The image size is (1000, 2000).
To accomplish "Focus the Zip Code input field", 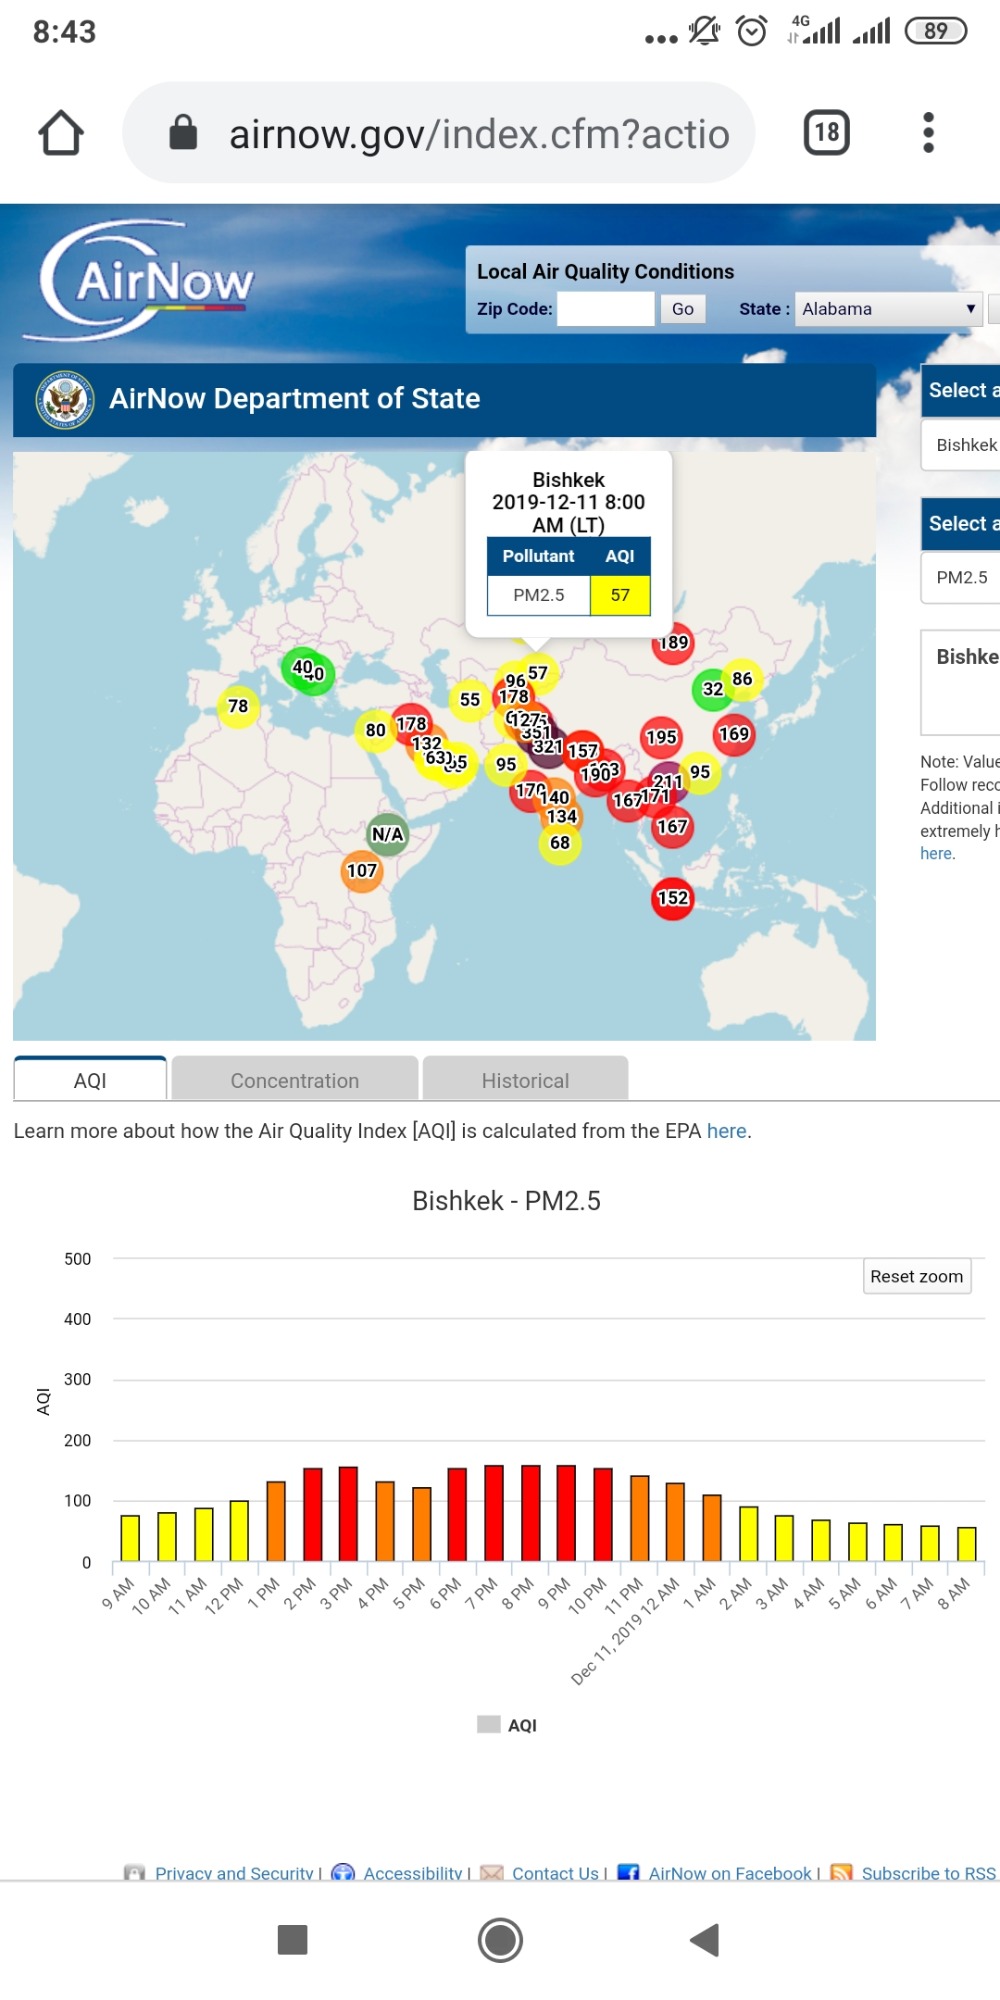I will point(606,309).
